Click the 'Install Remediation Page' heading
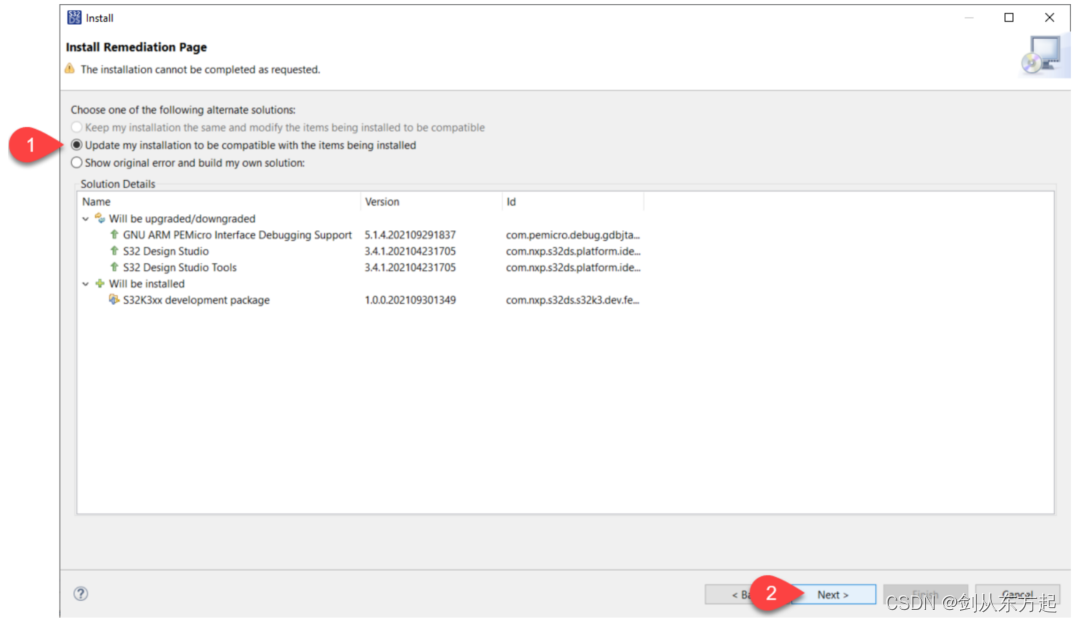 click(x=136, y=46)
